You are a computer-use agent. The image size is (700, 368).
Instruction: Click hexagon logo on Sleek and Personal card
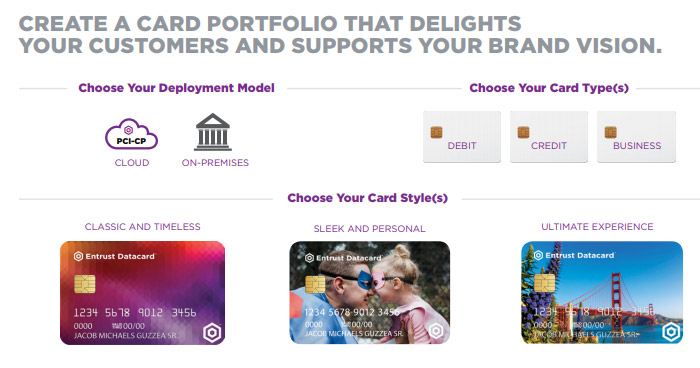tap(436, 331)
